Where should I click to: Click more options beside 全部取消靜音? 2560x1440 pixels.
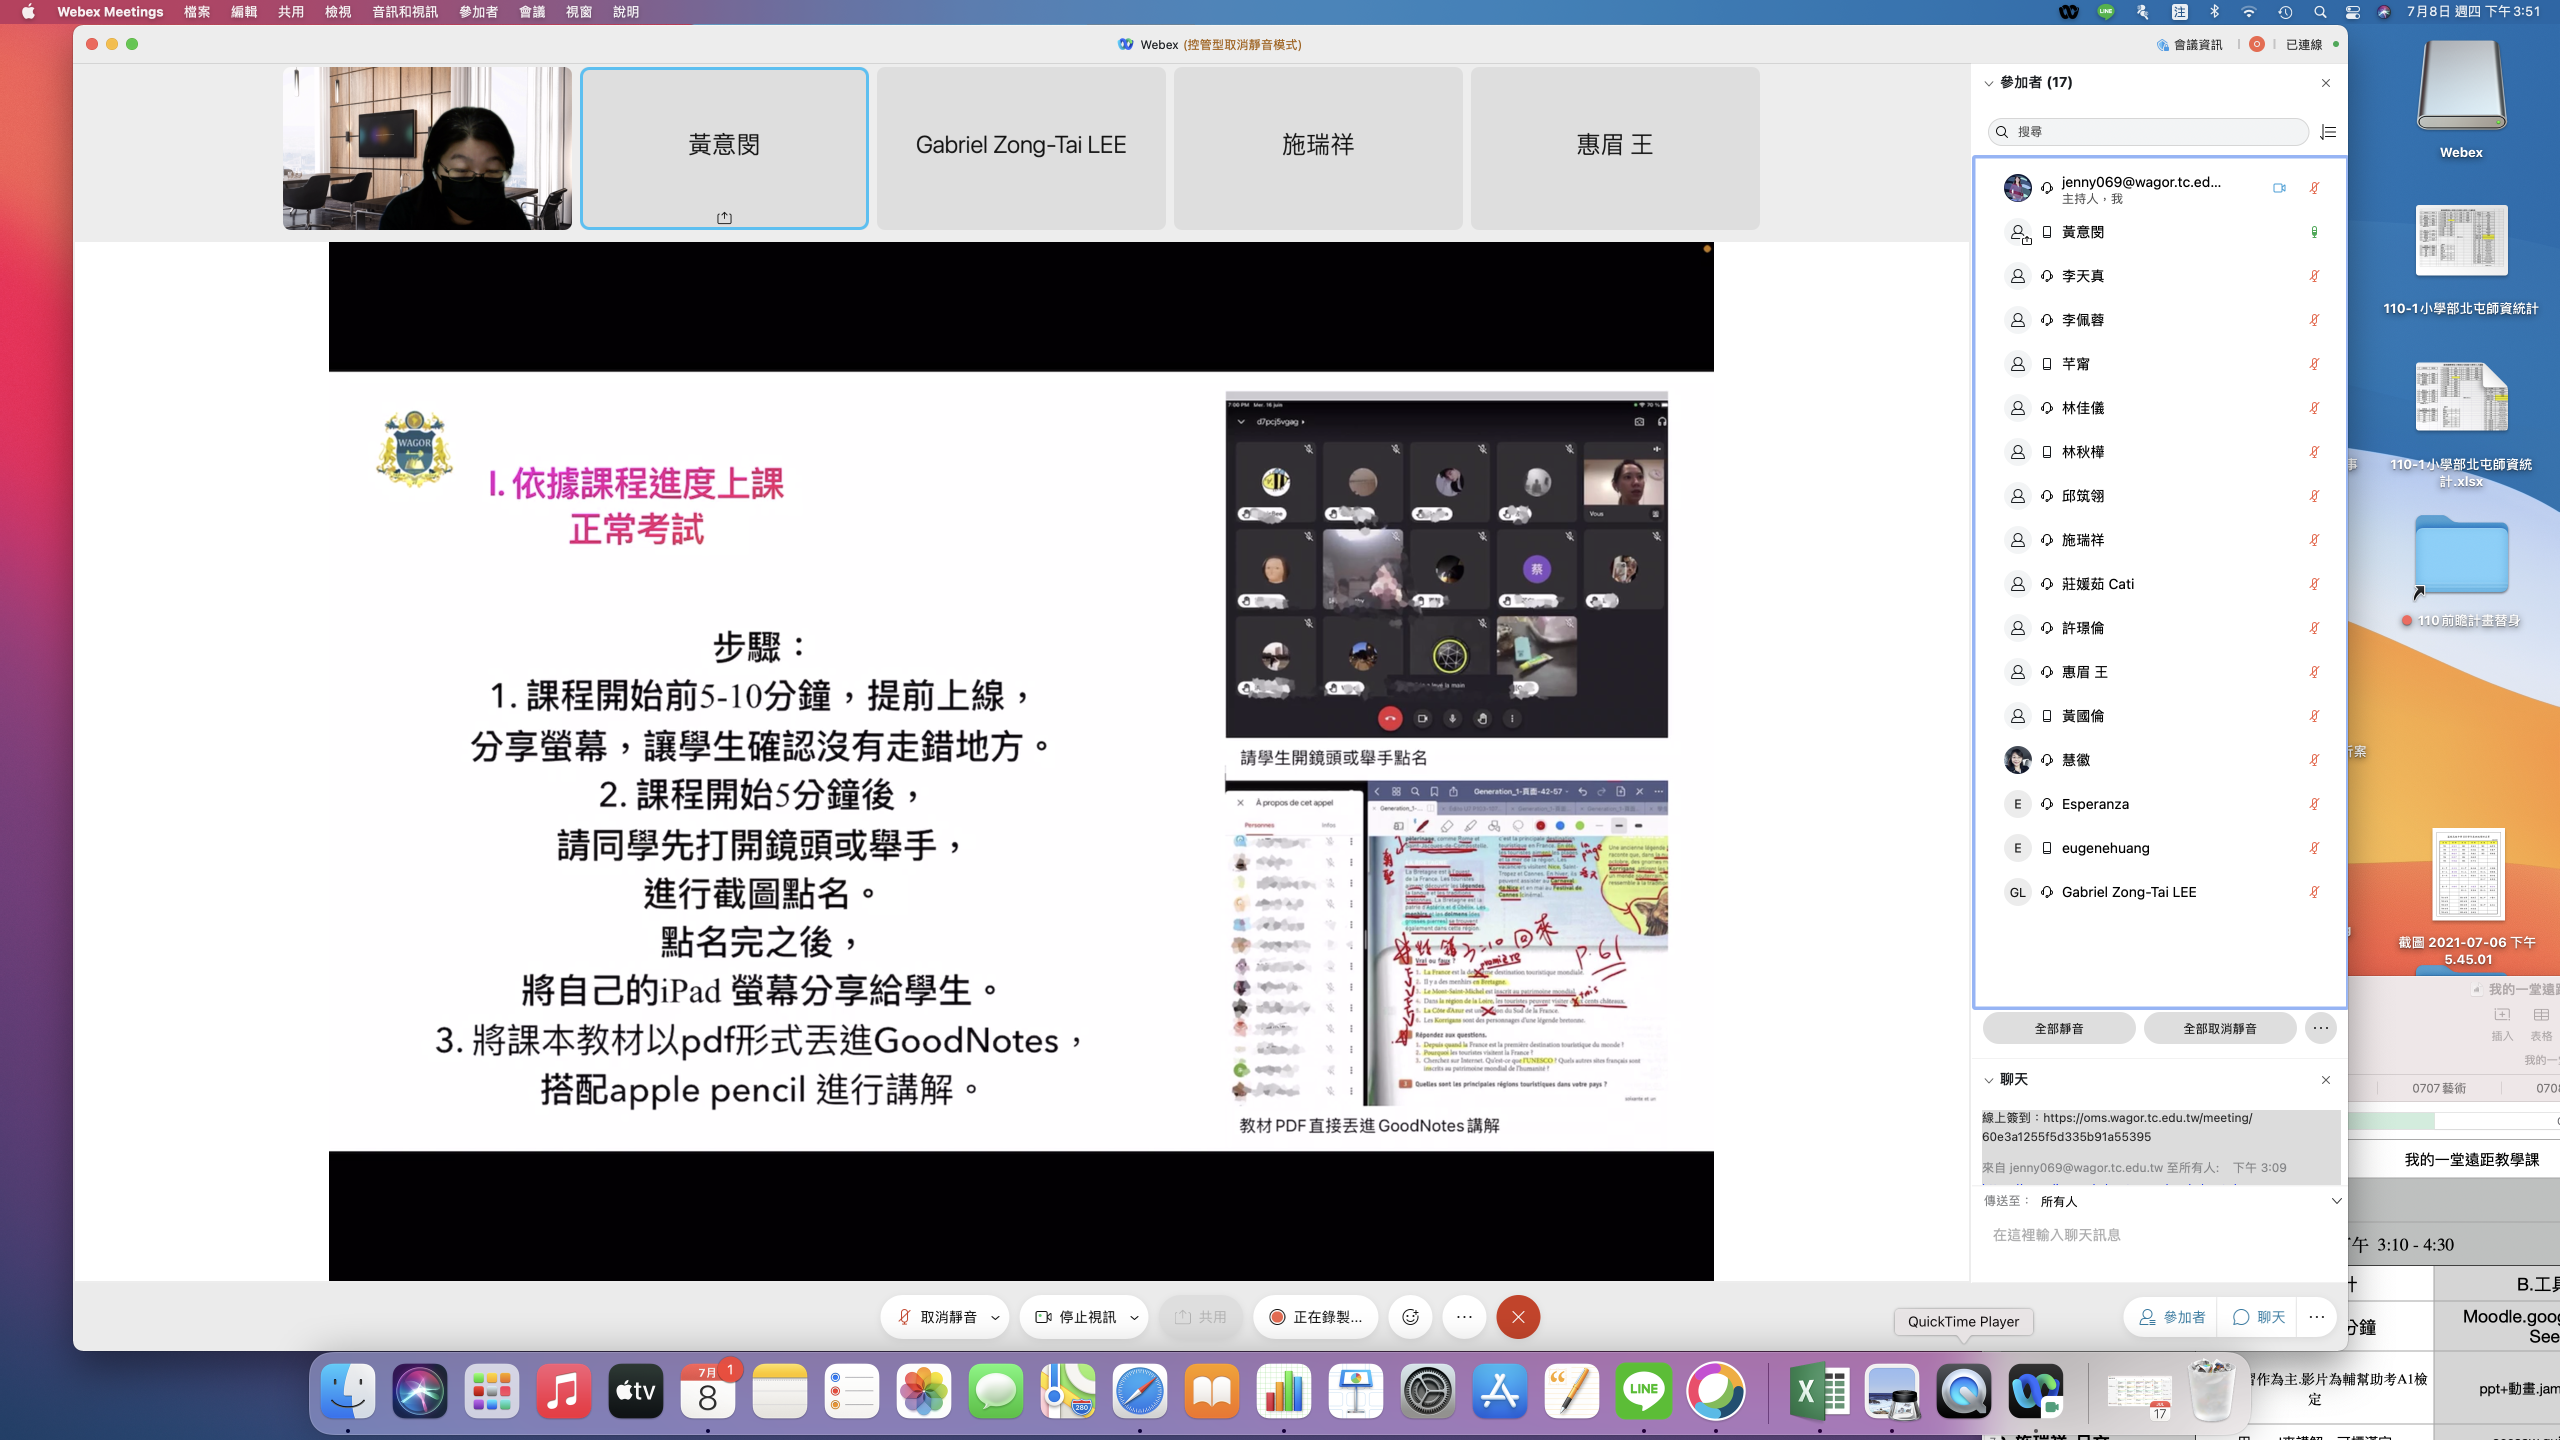coord(2320,1028)
